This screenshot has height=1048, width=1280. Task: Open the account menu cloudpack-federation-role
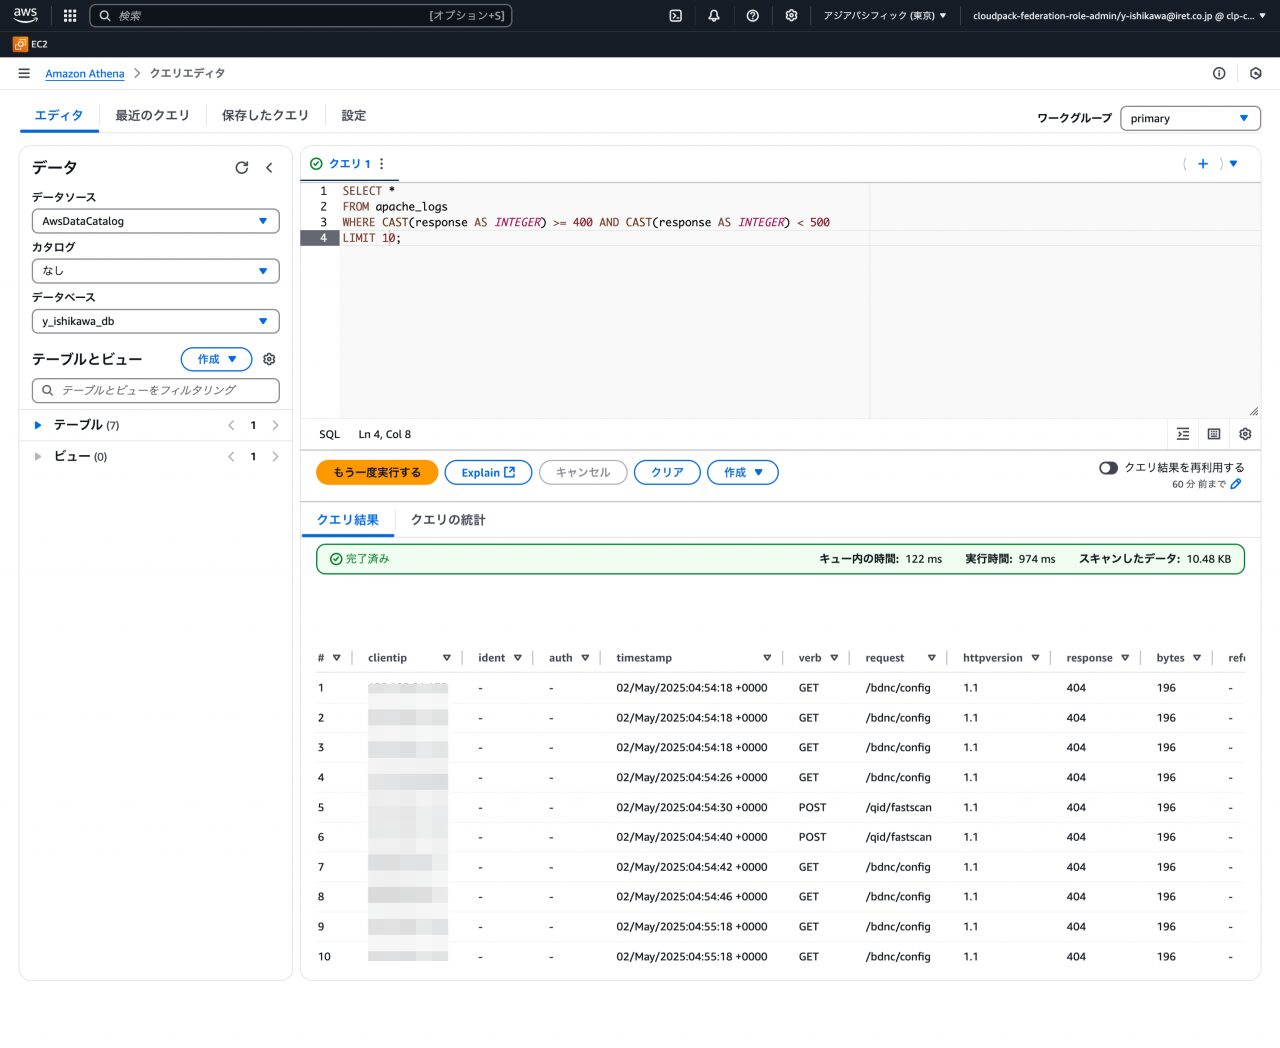(1119, 15)
